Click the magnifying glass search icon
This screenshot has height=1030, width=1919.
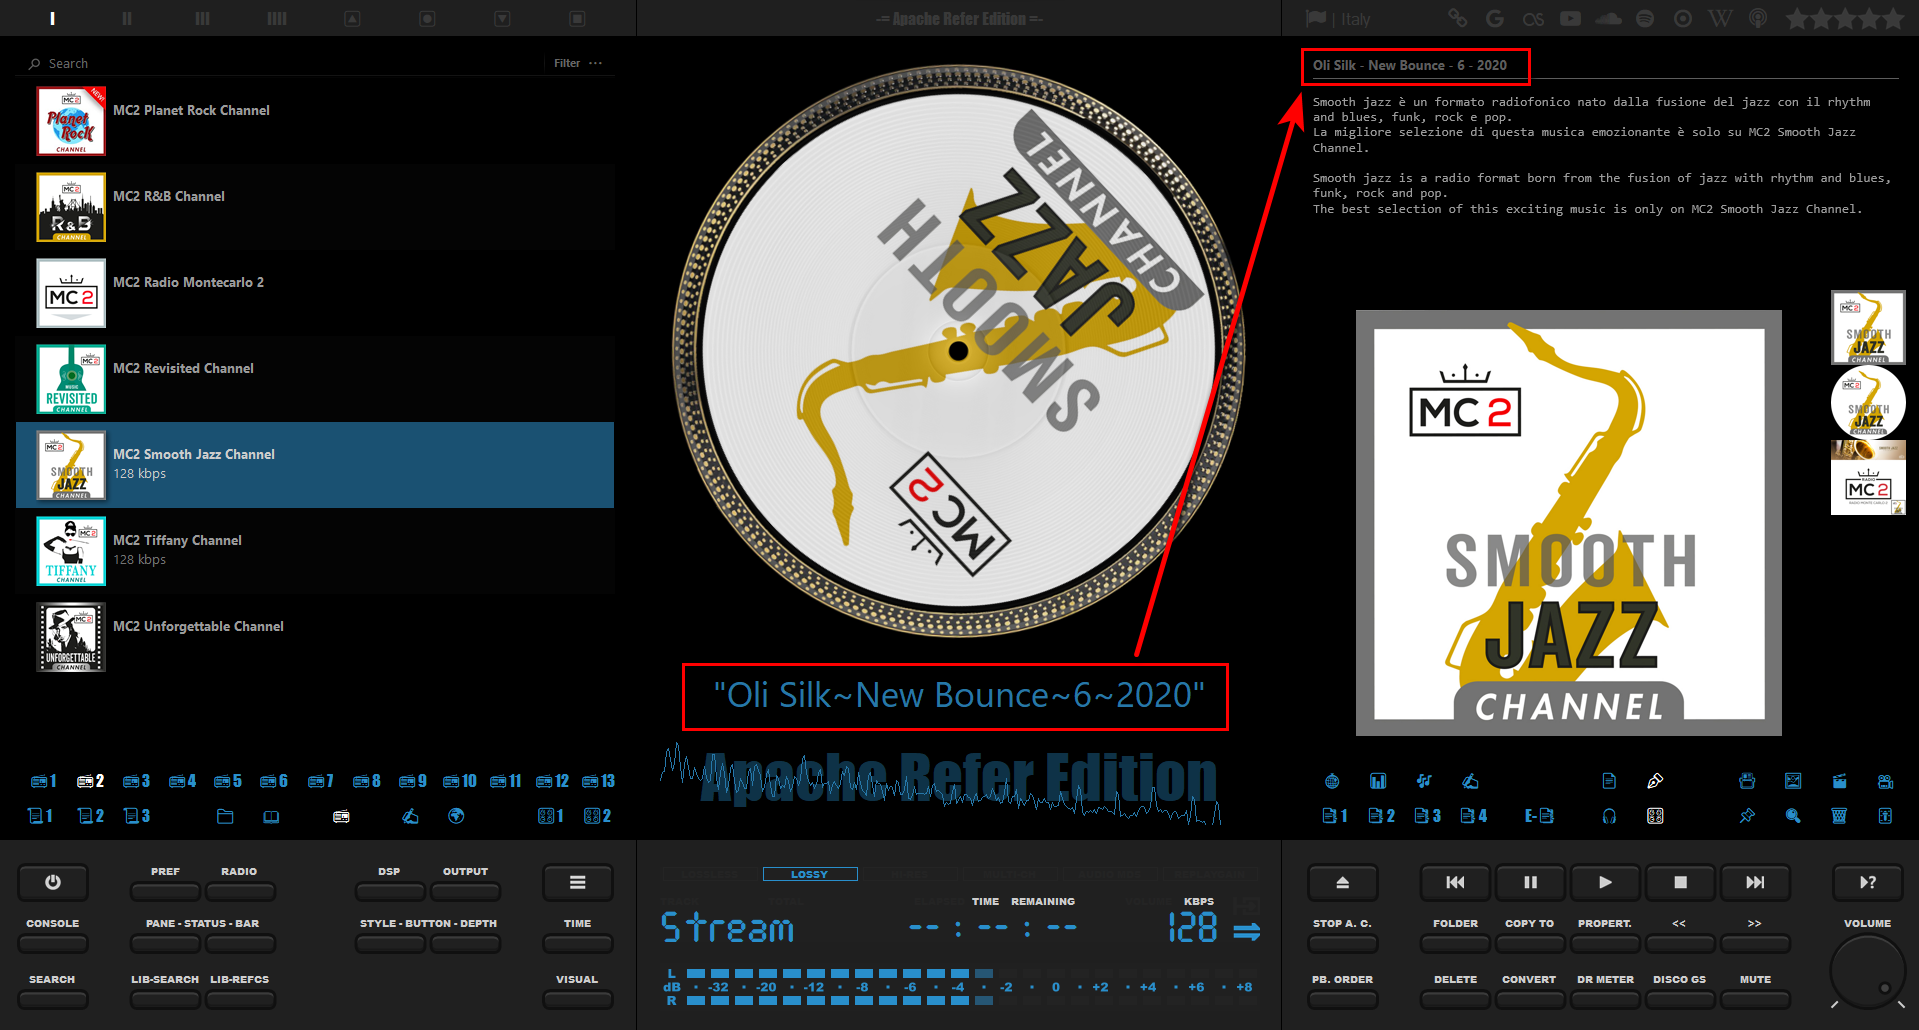coord(1793,816)
